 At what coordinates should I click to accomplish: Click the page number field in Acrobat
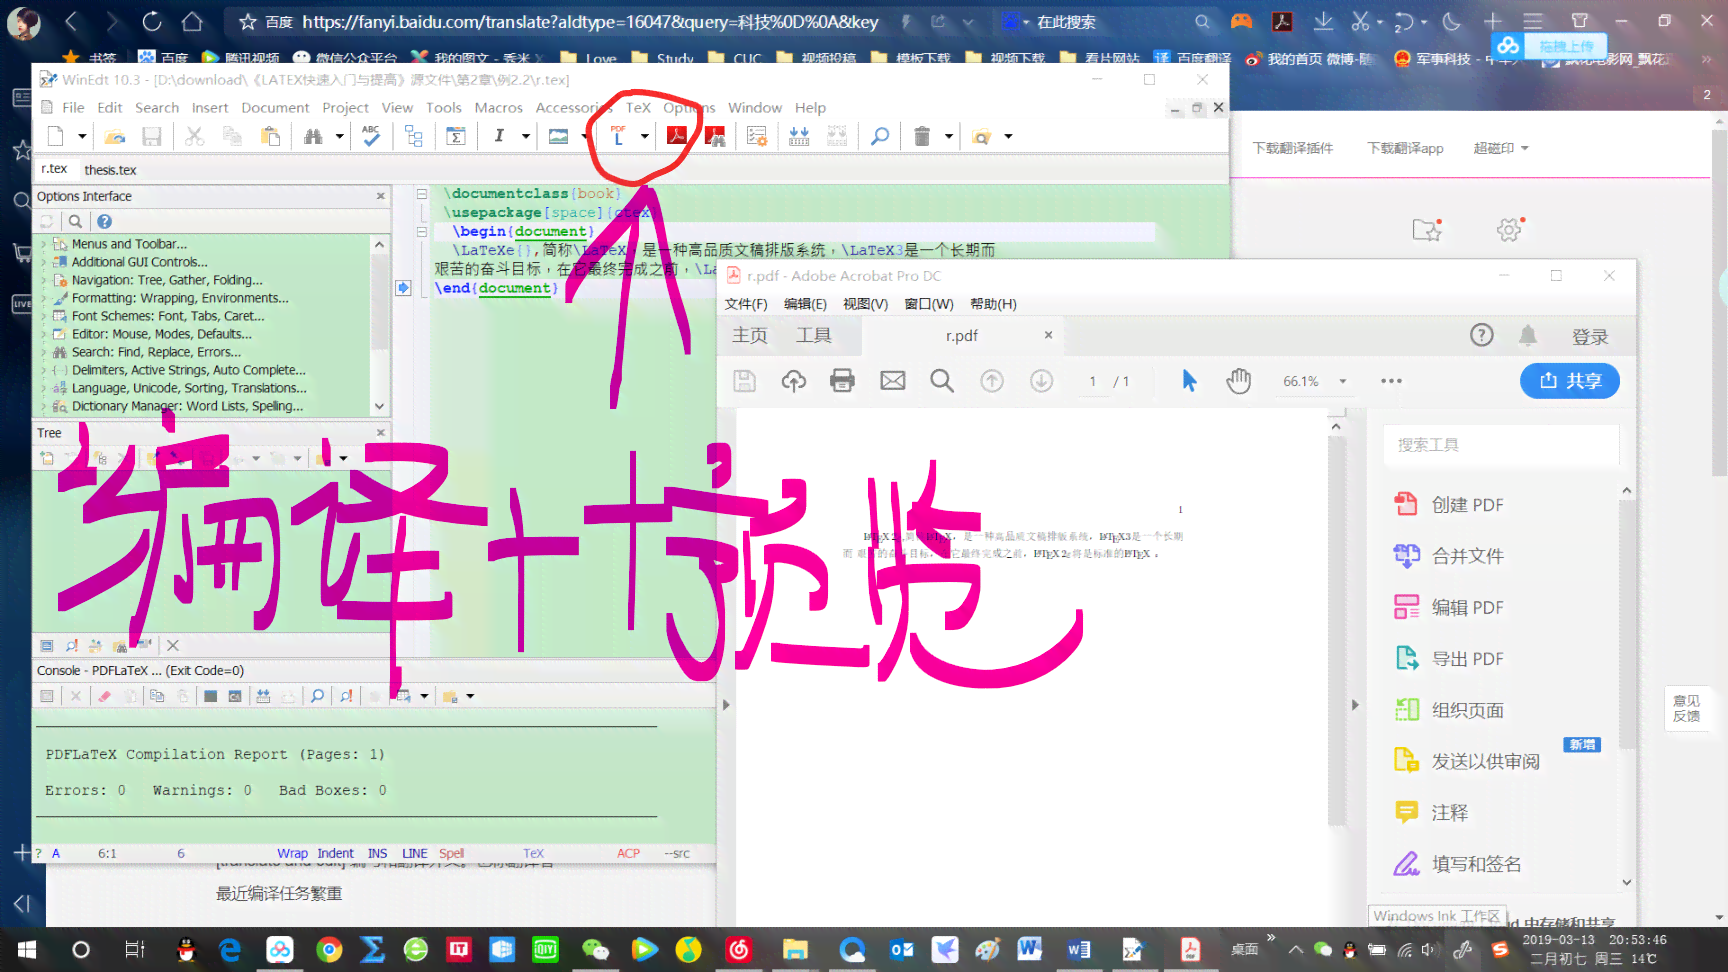1093,381
